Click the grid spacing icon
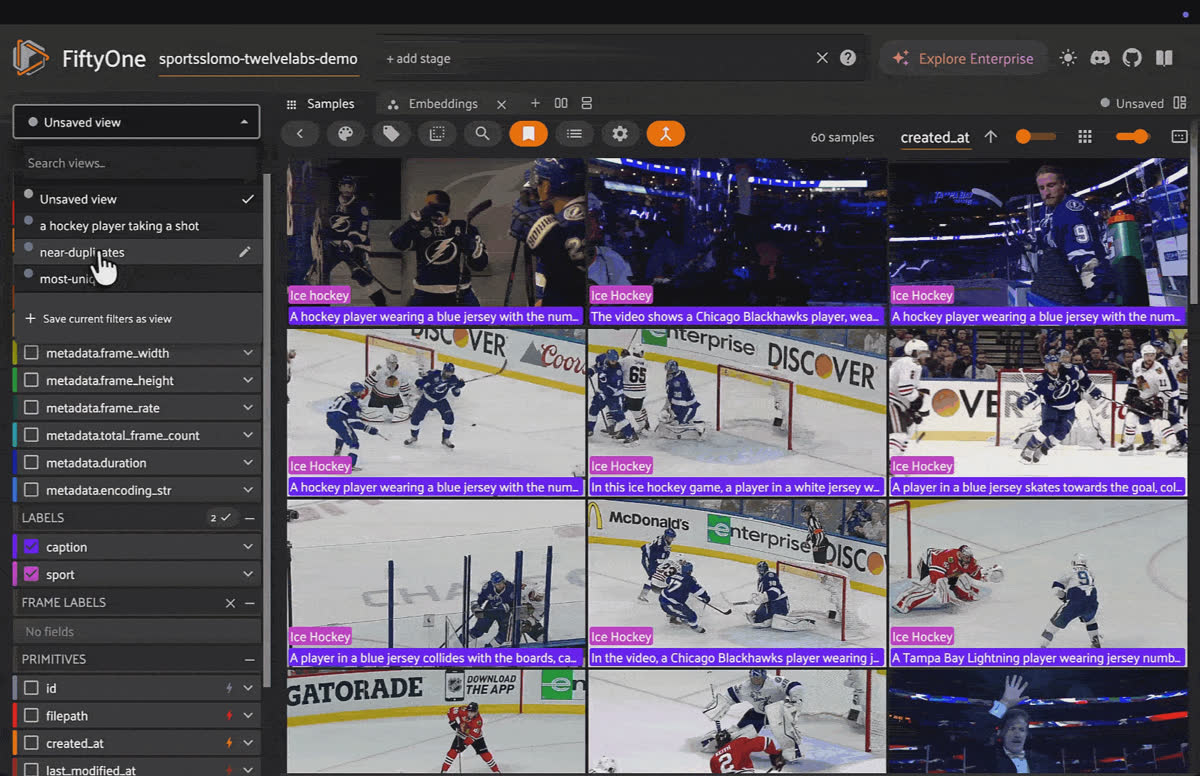The width and height of the screenshot is (1200, 776). pos(1085,136)
